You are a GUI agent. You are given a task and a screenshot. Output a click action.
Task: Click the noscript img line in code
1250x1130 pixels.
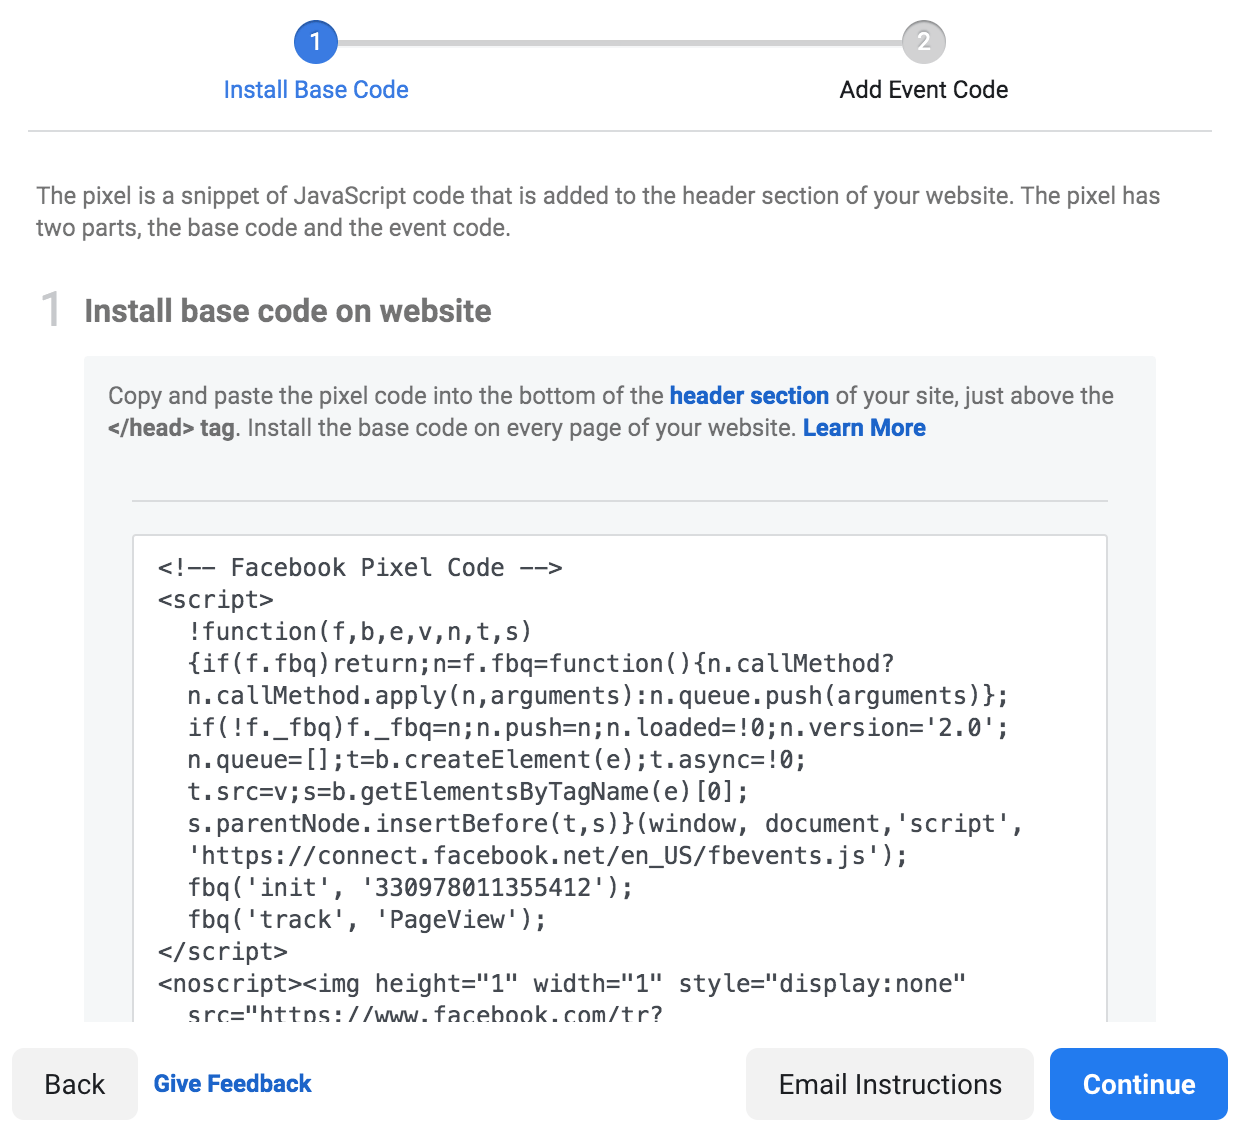tap(560, 983)
